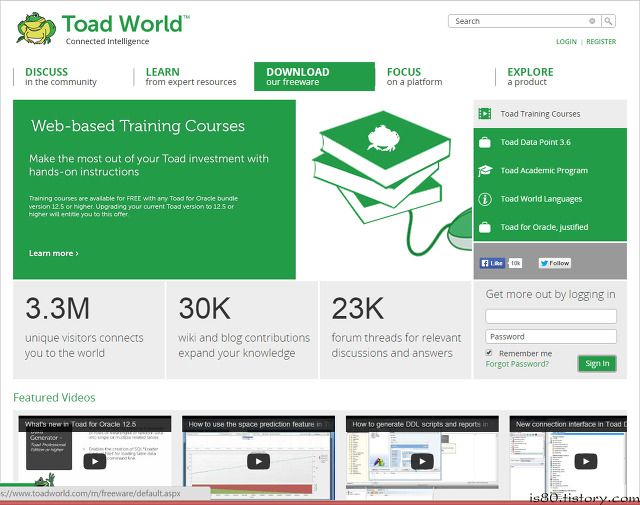The height and width of the screenshot is (505, 640).
Task: Open the FOCUS on a platform menu
Action: 415,76
